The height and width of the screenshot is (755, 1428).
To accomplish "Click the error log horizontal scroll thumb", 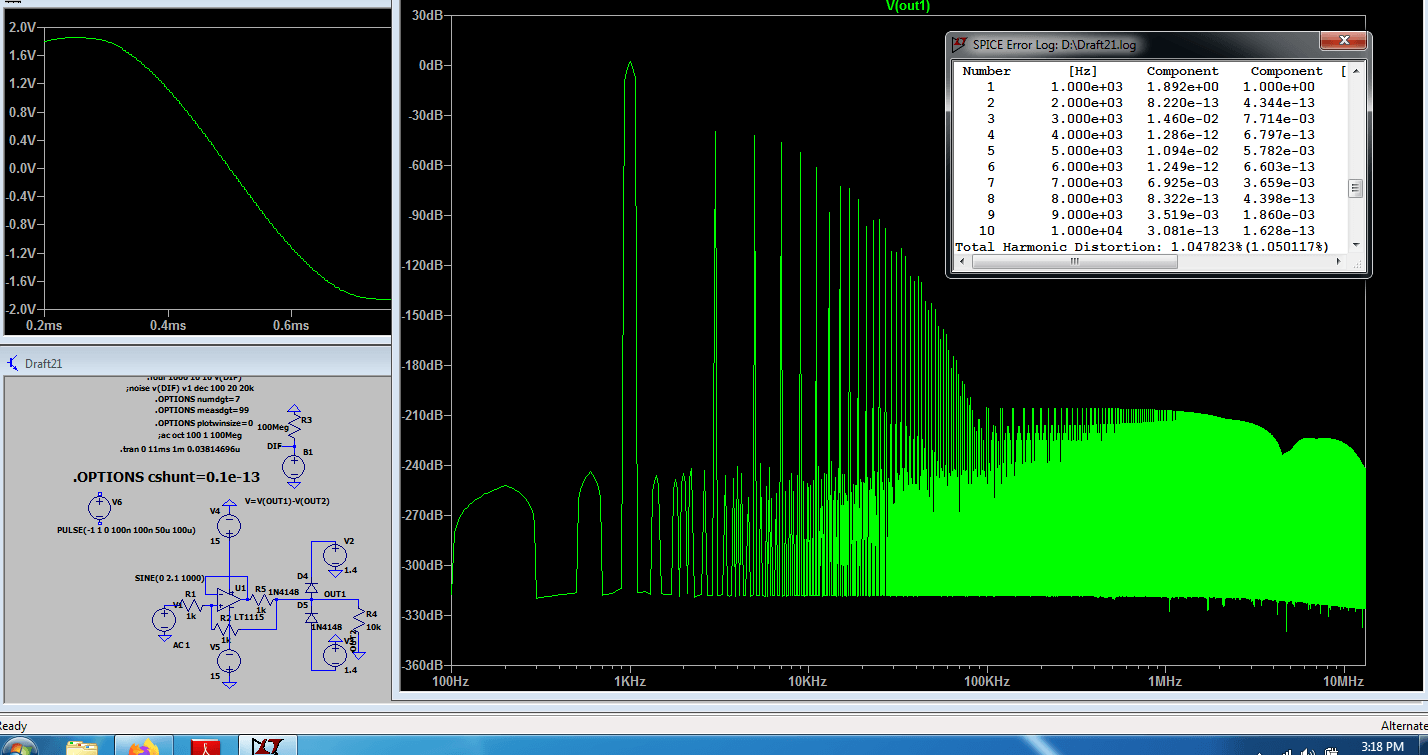I will pos(1075,262).
